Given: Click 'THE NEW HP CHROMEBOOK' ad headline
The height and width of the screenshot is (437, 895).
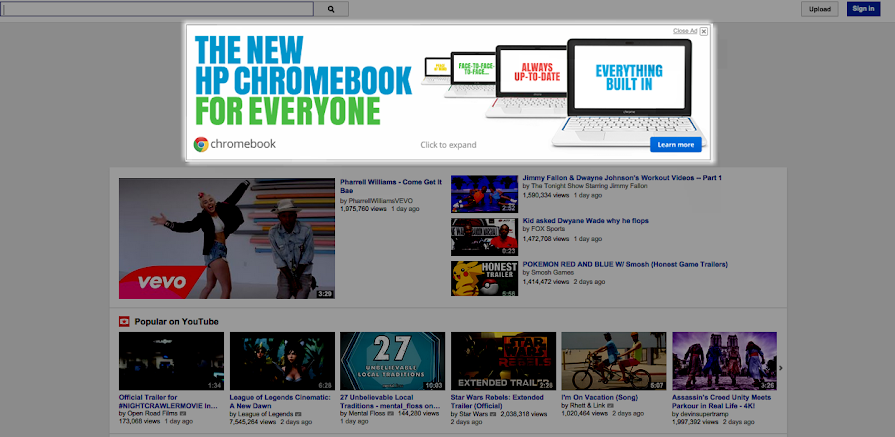Looking at the screenshot, I should [303, 64].
